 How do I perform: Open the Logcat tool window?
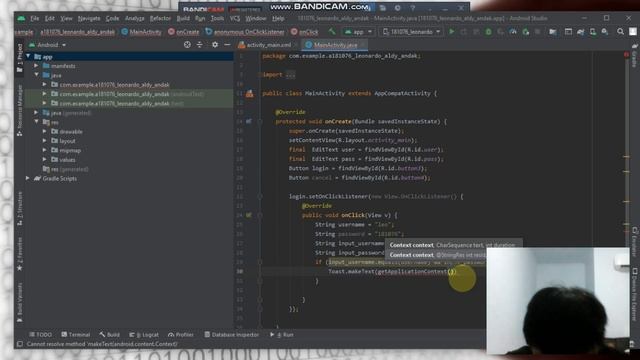coord(144,335)
